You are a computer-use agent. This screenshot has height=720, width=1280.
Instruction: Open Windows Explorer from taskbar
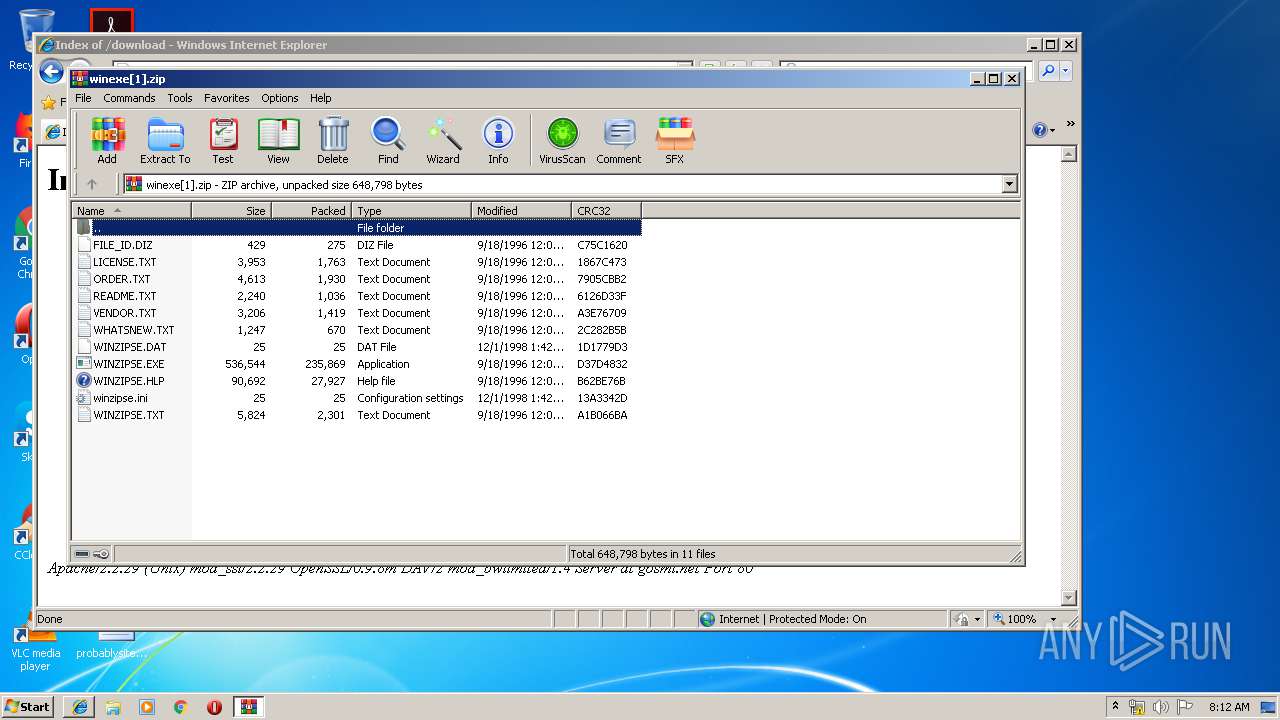pos(113,707)
